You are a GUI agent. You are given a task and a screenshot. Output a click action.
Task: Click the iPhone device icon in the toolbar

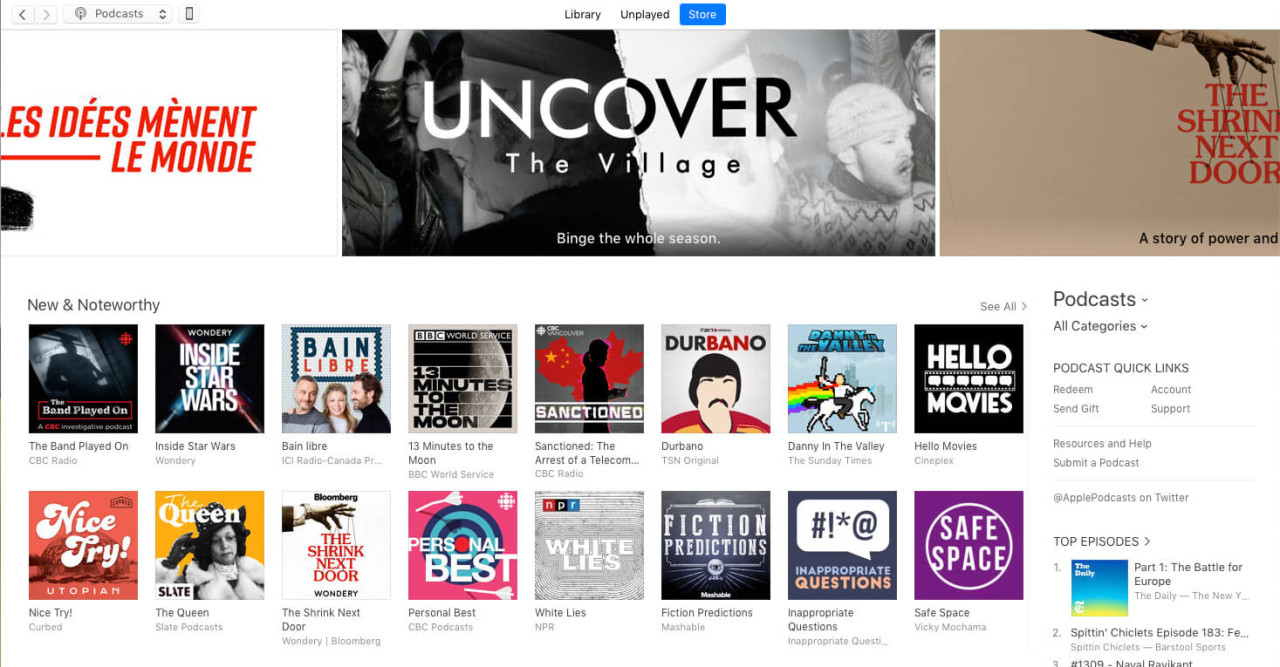(x=189, y=14)
